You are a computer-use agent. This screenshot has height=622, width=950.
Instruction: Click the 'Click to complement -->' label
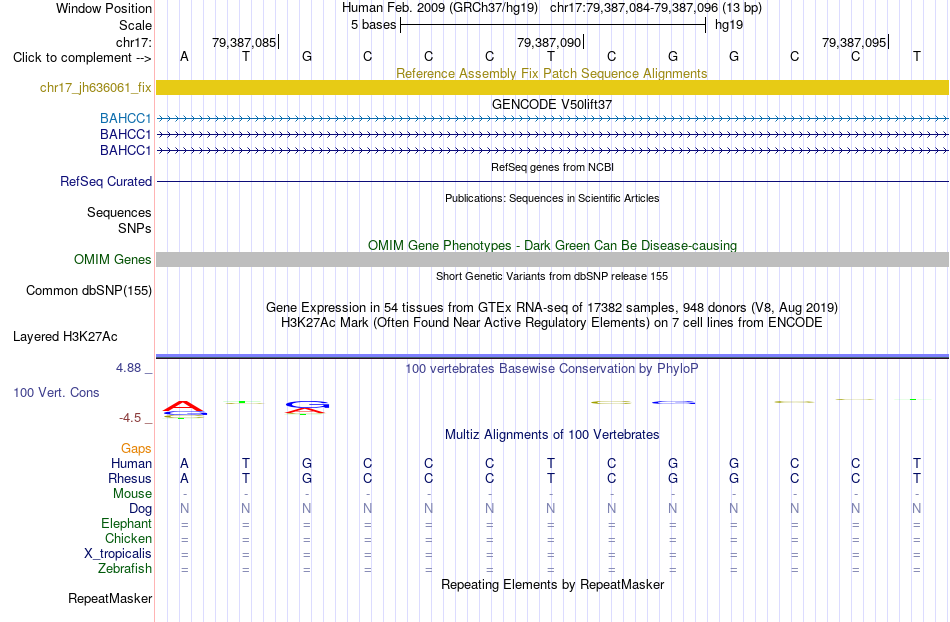pos(82,58)
